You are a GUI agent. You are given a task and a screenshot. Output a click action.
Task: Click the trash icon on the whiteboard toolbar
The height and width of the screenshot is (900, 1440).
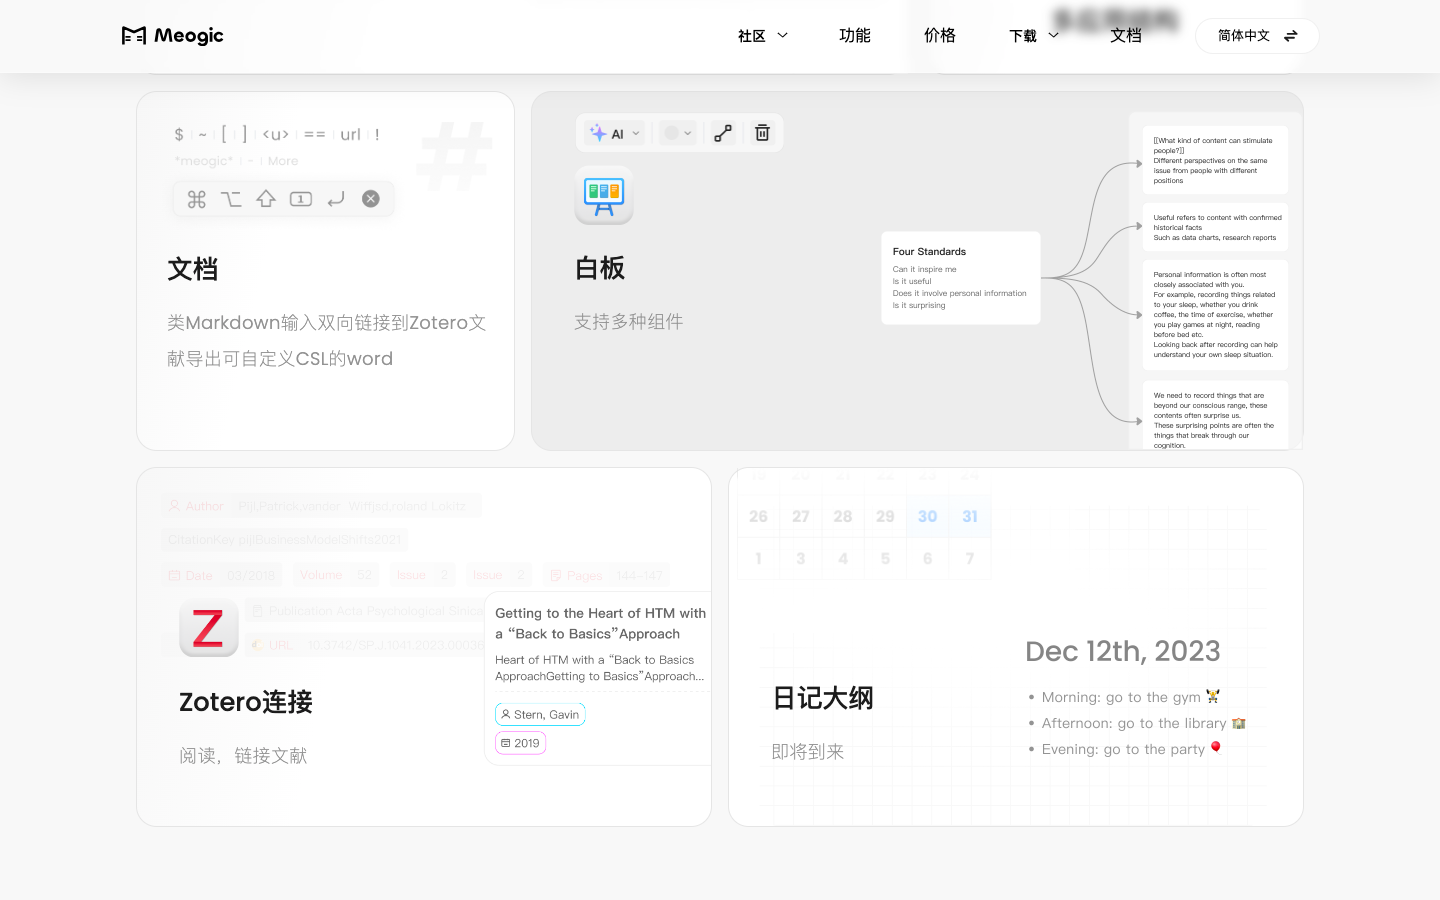coord(762,133)
